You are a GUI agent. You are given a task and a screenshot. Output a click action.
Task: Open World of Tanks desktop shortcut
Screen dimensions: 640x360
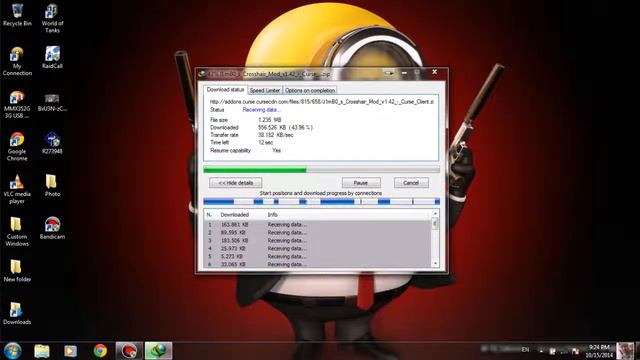click(x=52, y=18)
